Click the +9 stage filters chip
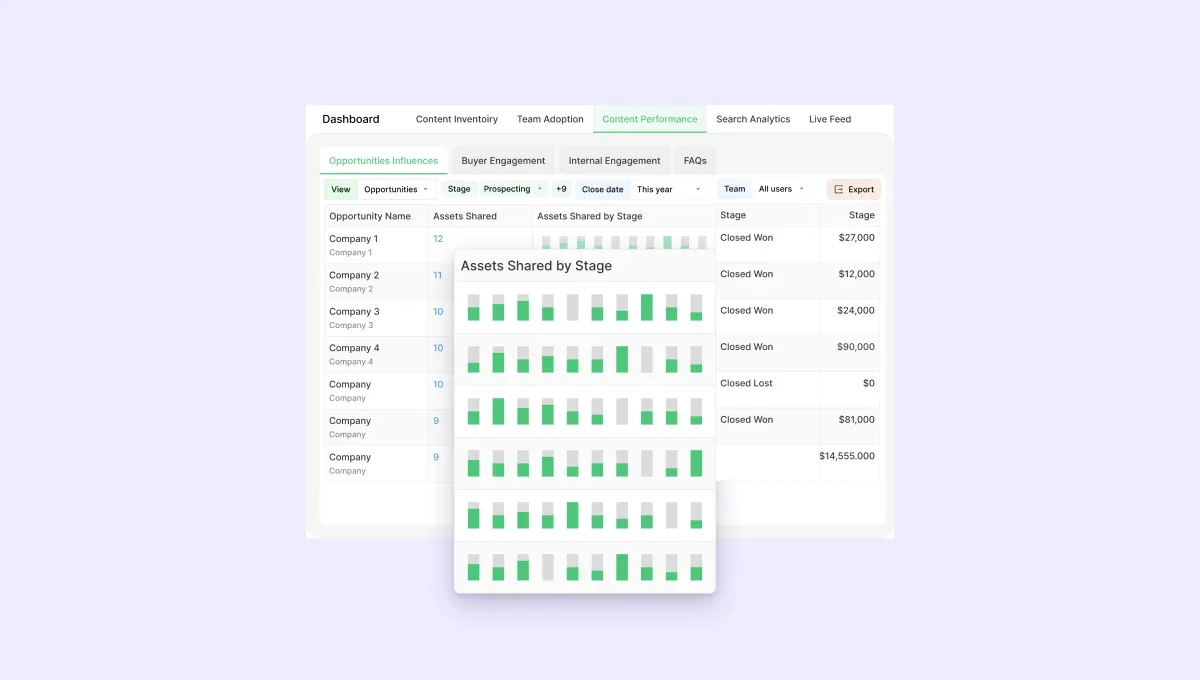Viewport: 1200px width, 680px height. point(561,189)
